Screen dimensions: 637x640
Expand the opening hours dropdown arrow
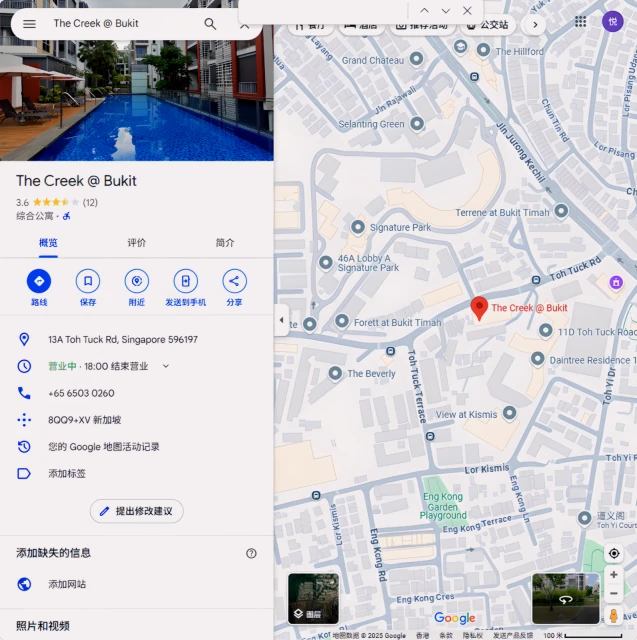point(166,366)
